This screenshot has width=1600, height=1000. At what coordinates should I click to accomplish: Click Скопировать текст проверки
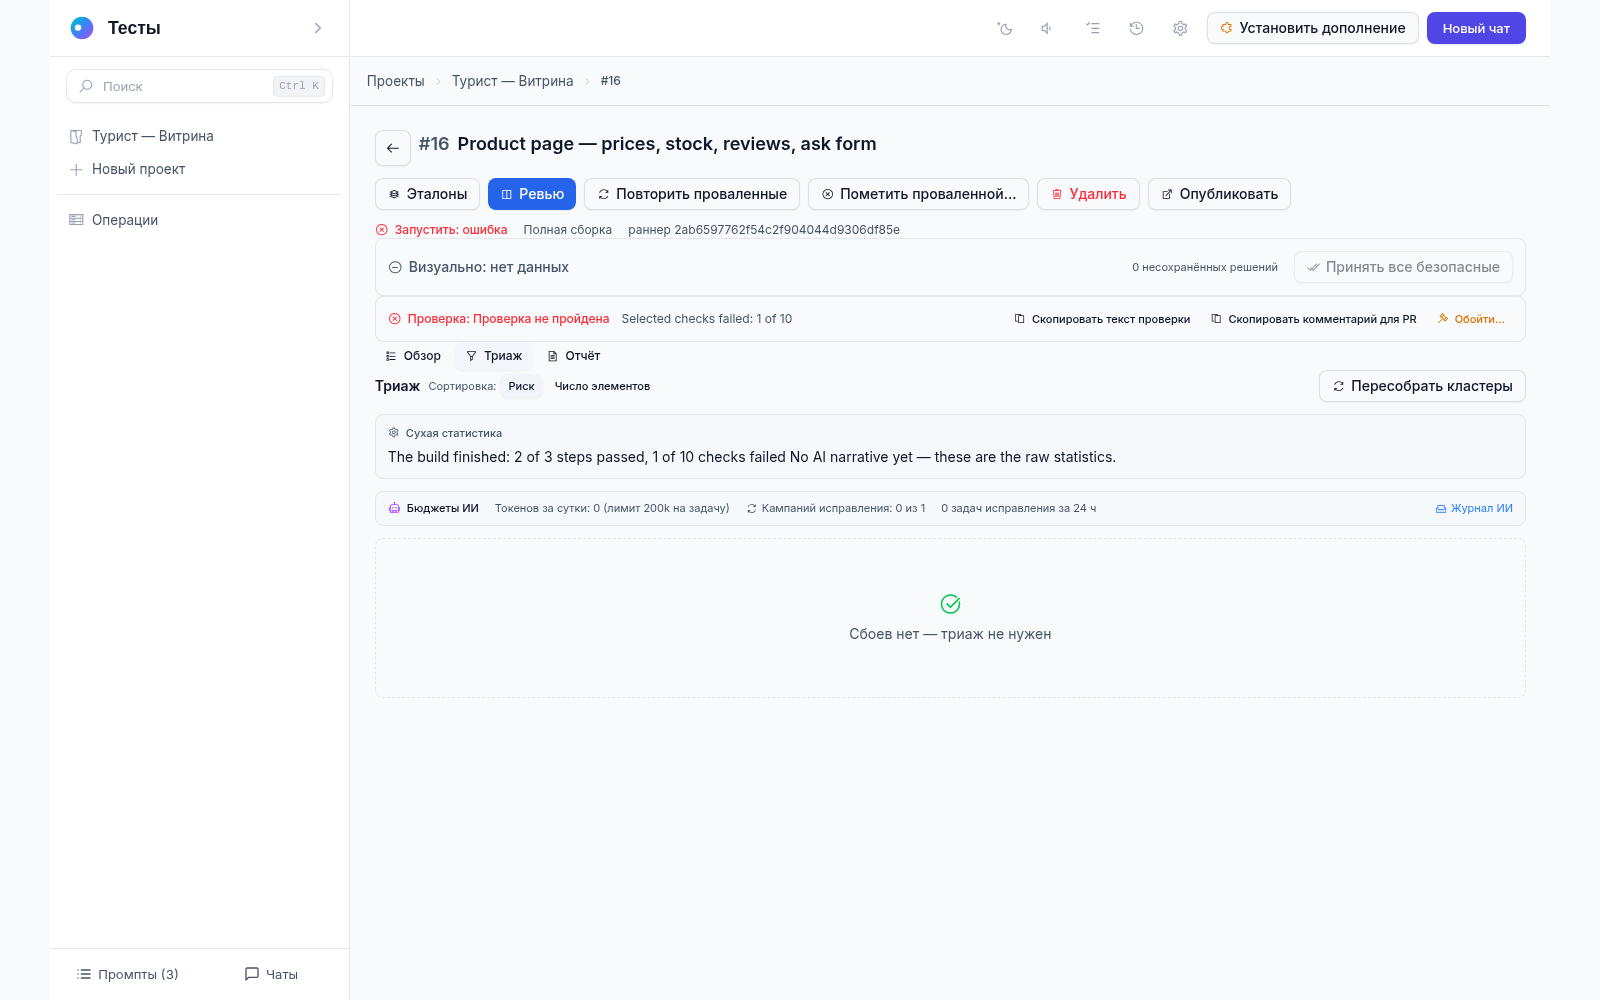coord(1102,319)
